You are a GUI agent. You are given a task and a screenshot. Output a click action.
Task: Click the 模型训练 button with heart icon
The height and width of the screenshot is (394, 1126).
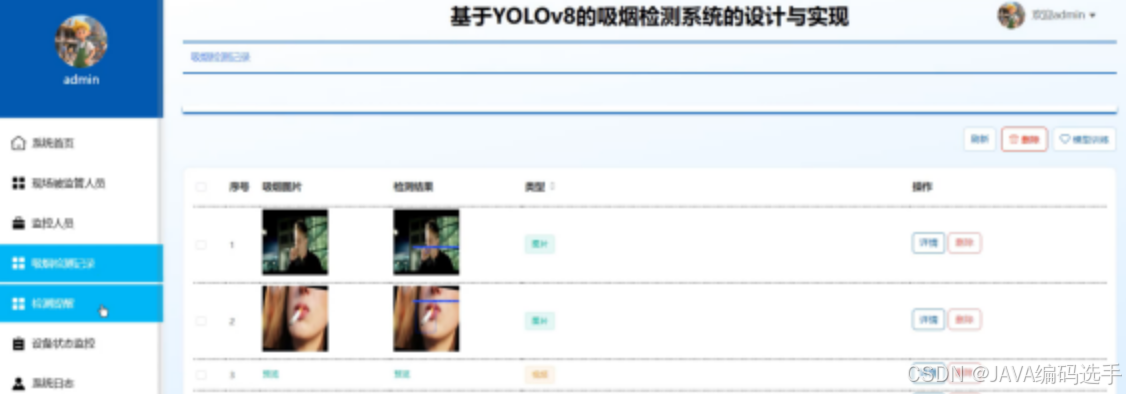point(1084,139)
